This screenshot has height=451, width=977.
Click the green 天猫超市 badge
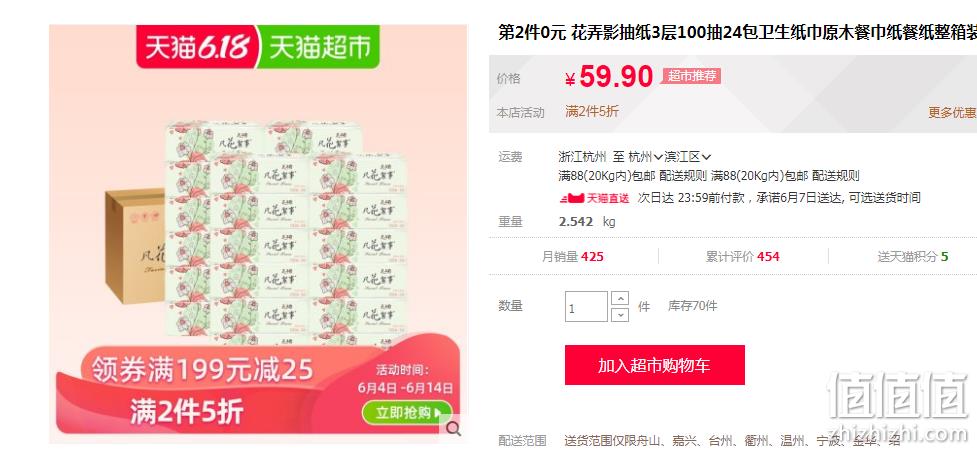click(318, 47)
